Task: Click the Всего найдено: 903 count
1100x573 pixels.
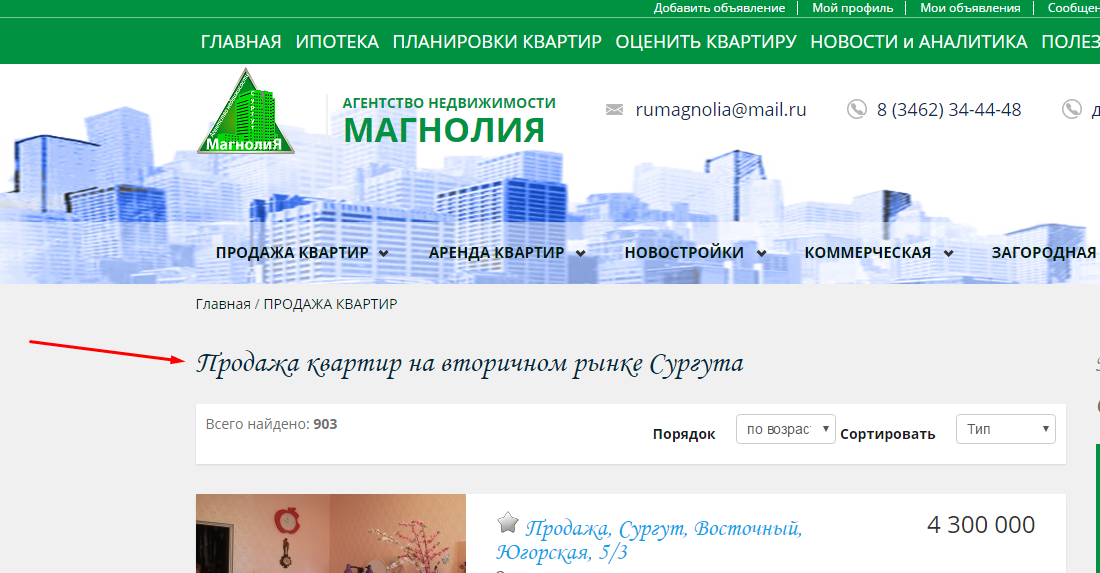Action: (x=271, y=424)
